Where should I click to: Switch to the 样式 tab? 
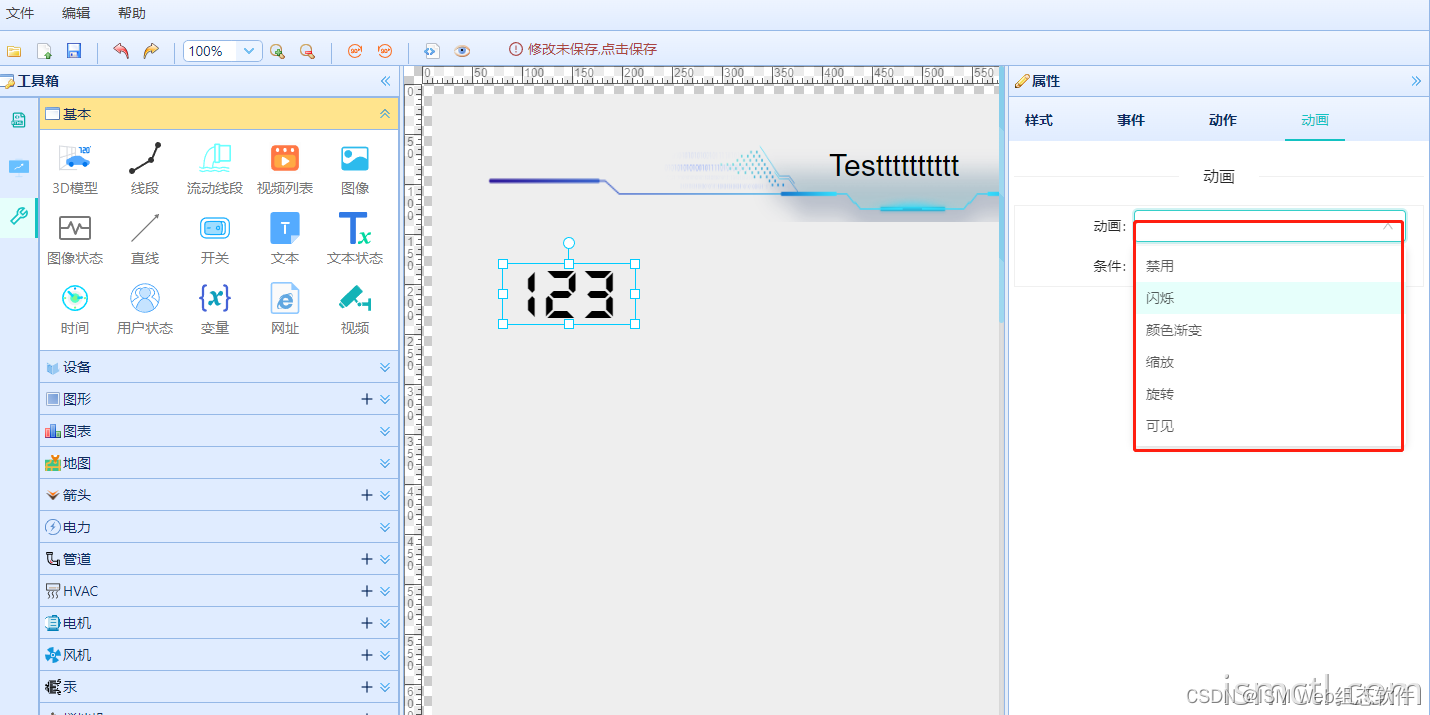(1039, 120)
